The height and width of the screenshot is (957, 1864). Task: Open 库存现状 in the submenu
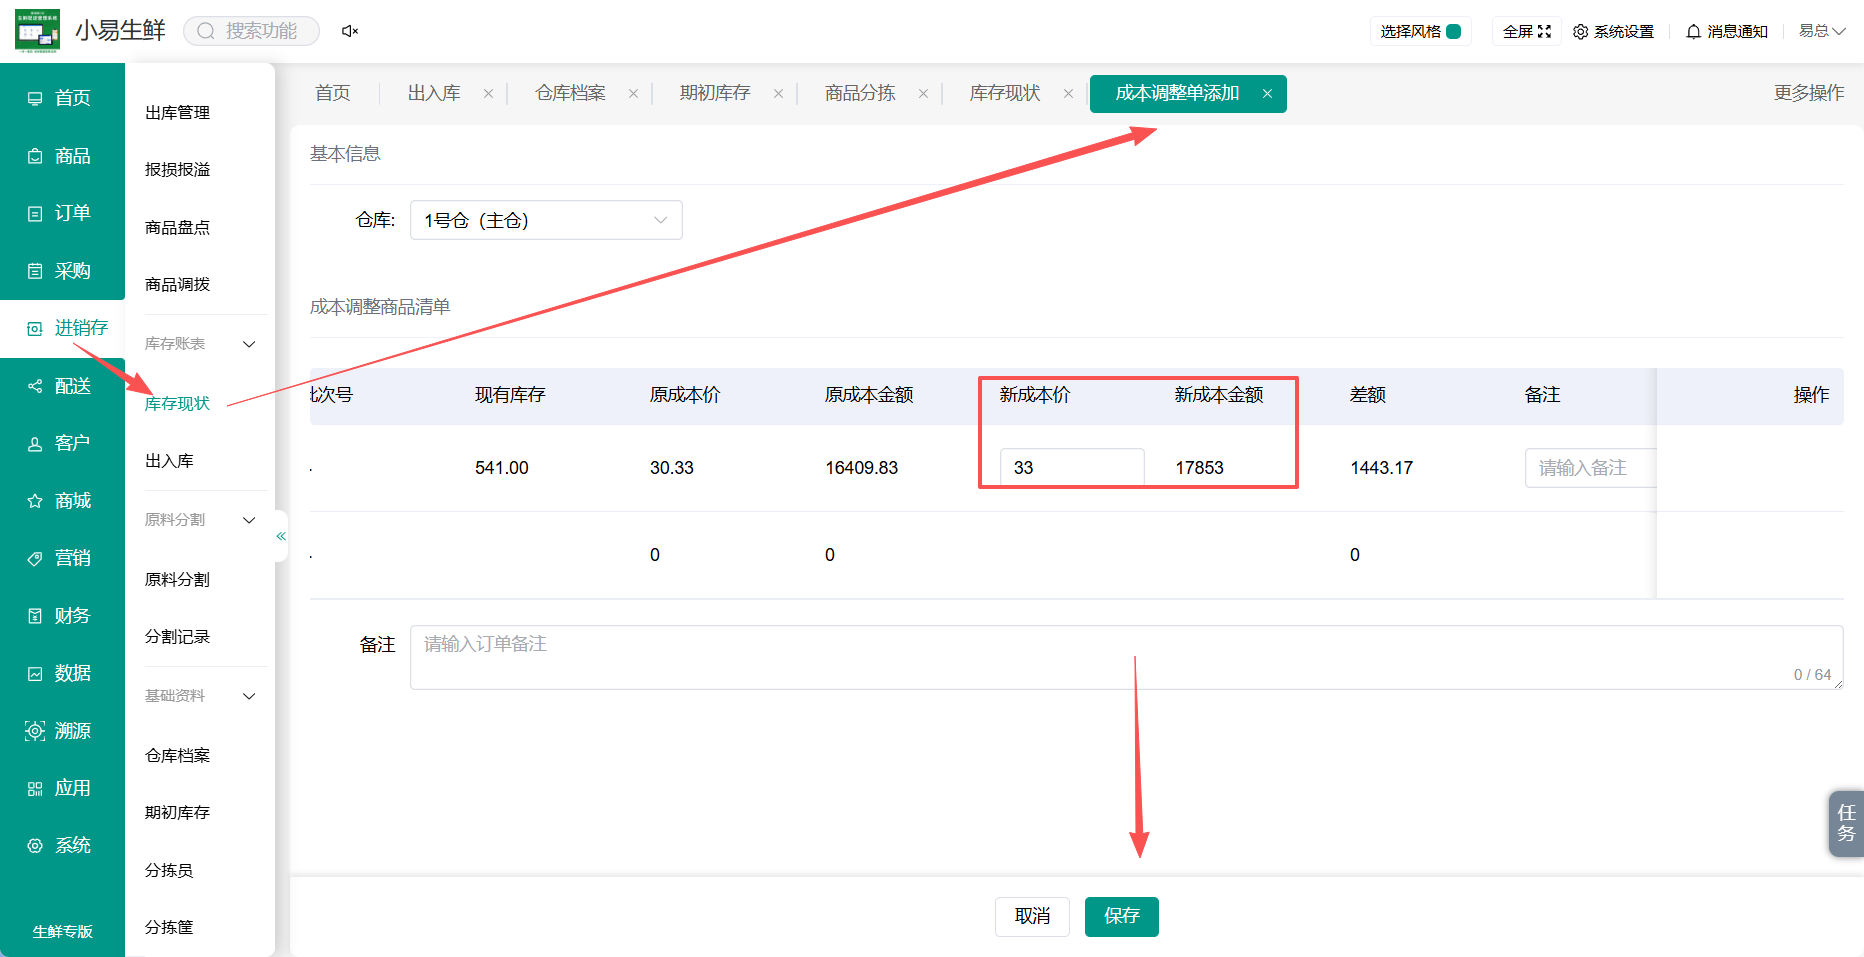click(x=177, y=403)
